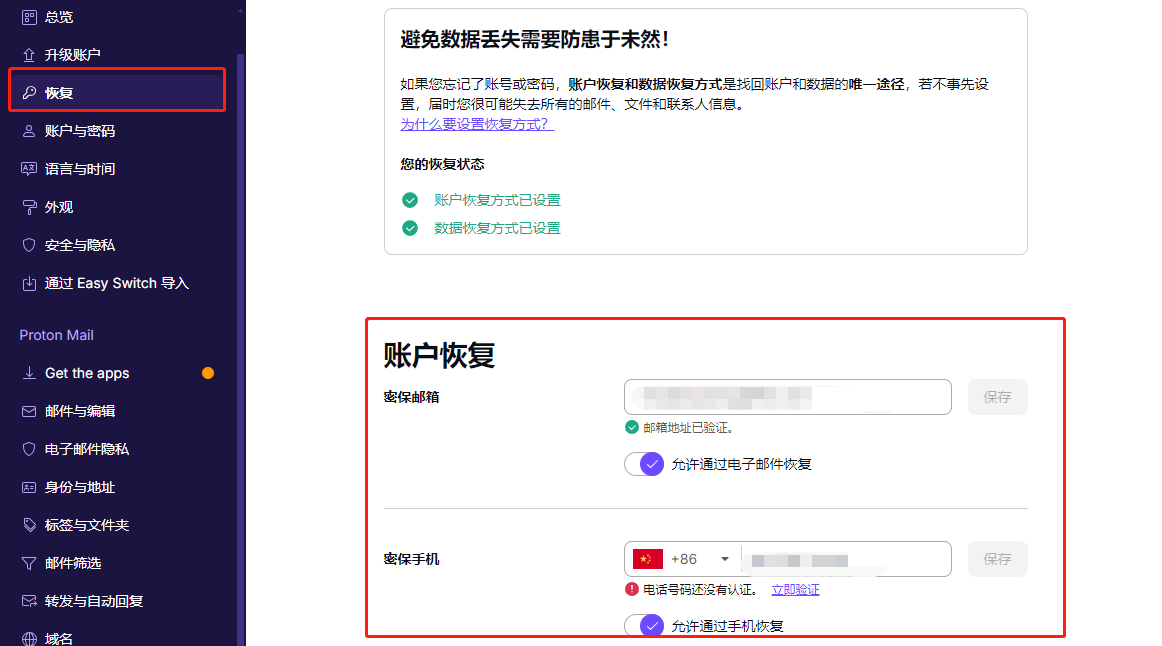Click the shield icon for 安全与隐私
Viewport: 1162px width, 646px height.
(29, 245)
